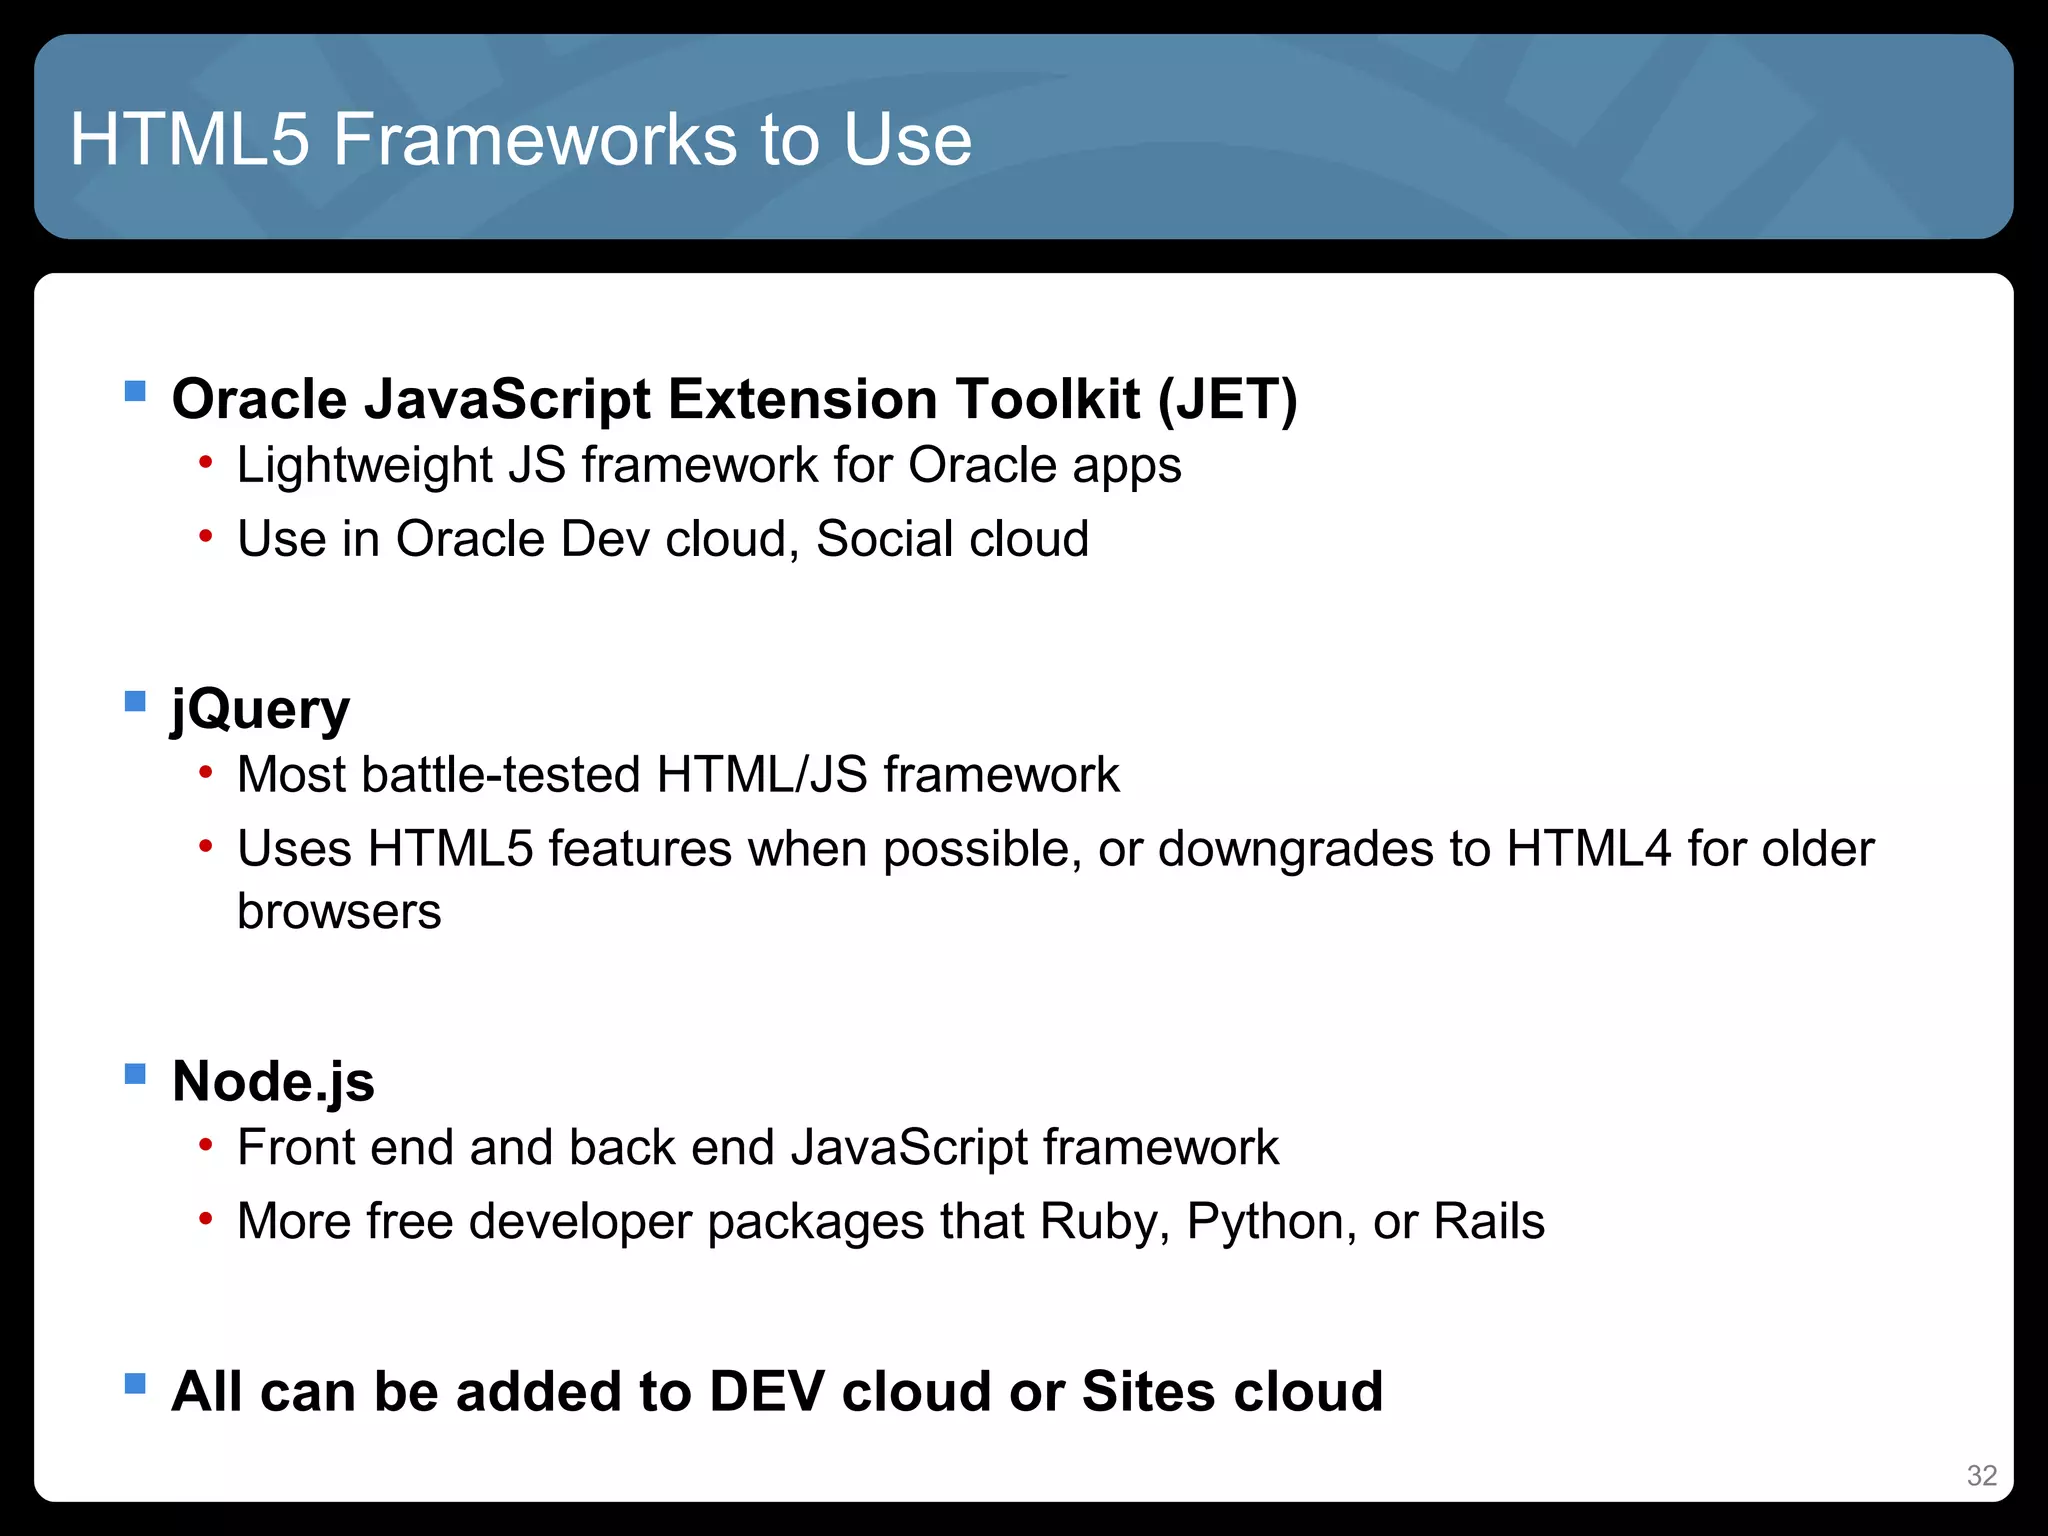Image resolution: width=2048 pixels, height=1536 pixels.
Task: Click the text 'Most battle-tested HTML/JS framework'
Action: (x=678, y=775)
